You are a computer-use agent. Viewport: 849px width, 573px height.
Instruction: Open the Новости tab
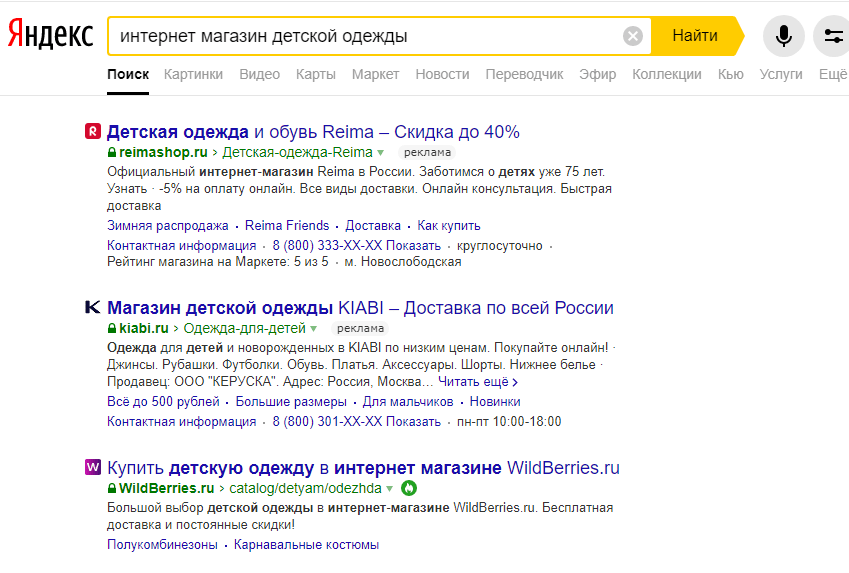coord(442,74)
